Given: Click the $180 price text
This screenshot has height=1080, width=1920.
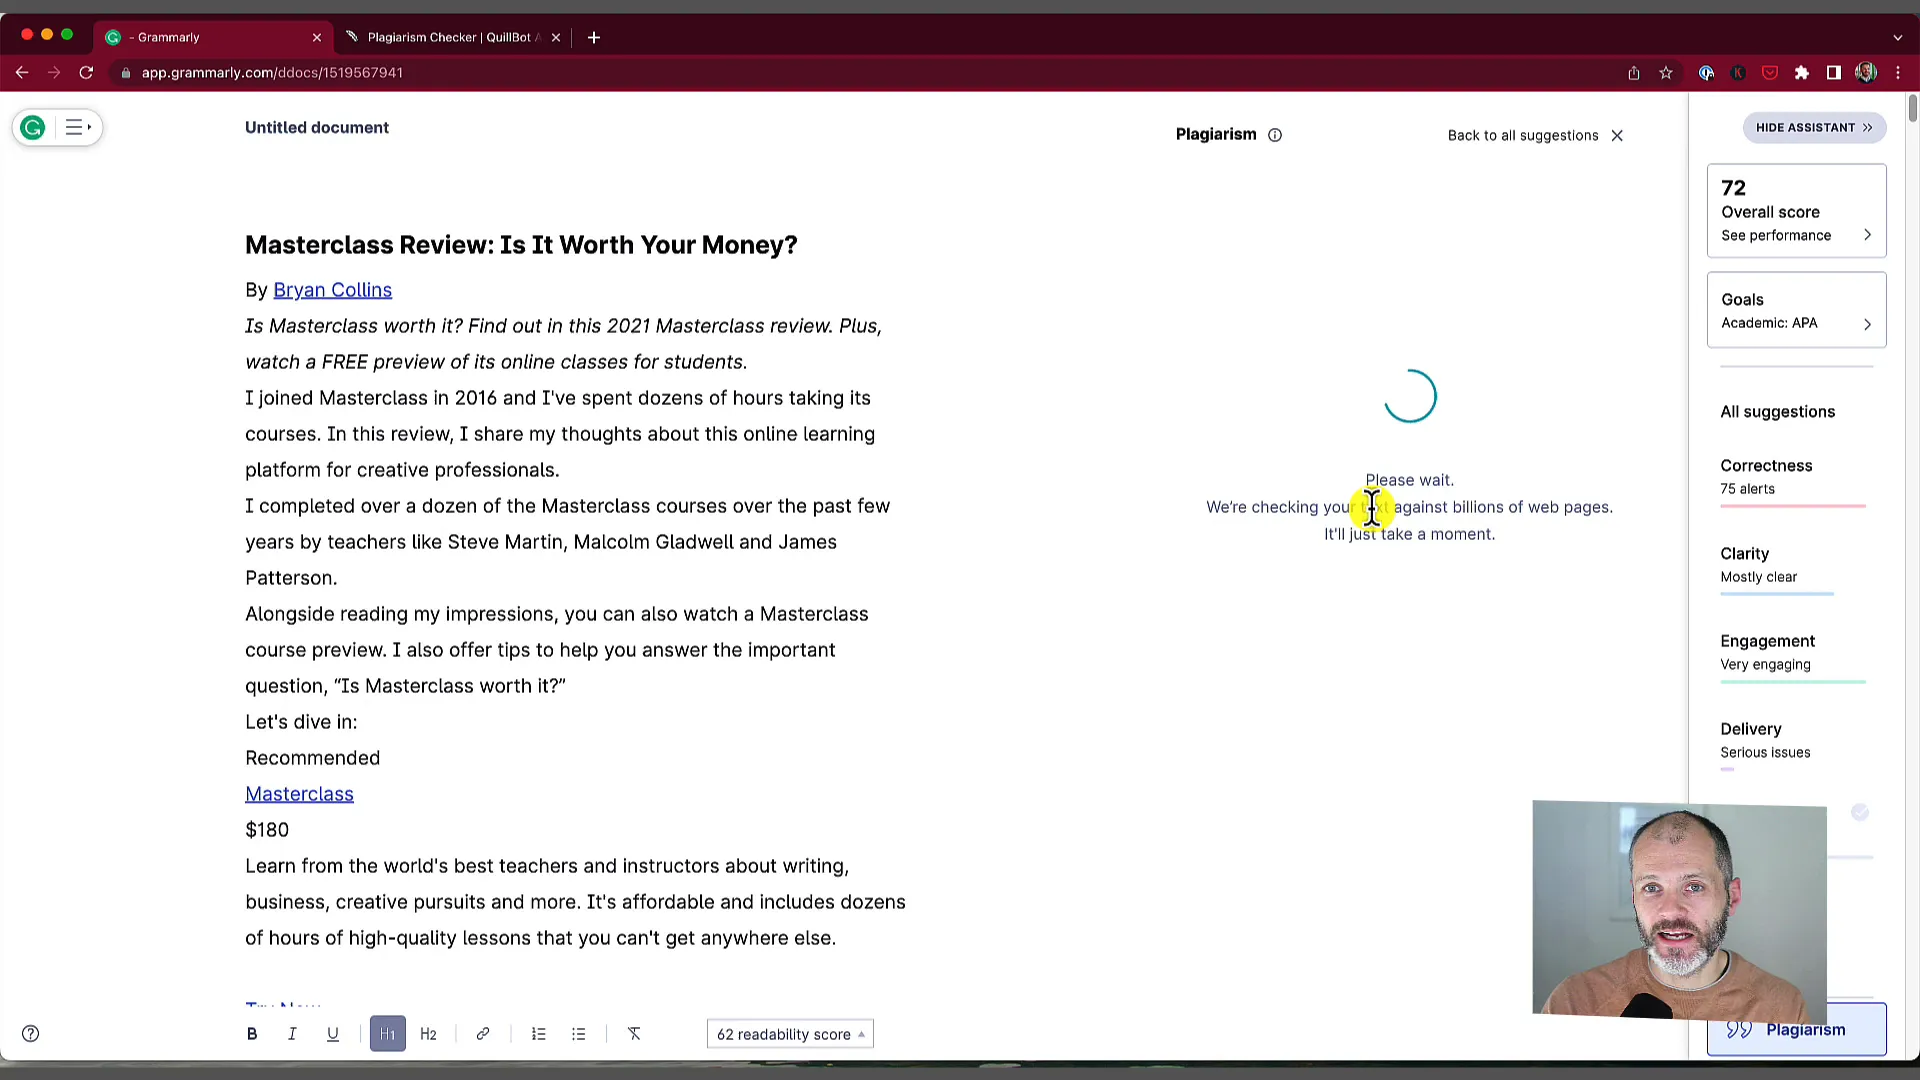Looking at the screenshot, I should pos(267,830).
